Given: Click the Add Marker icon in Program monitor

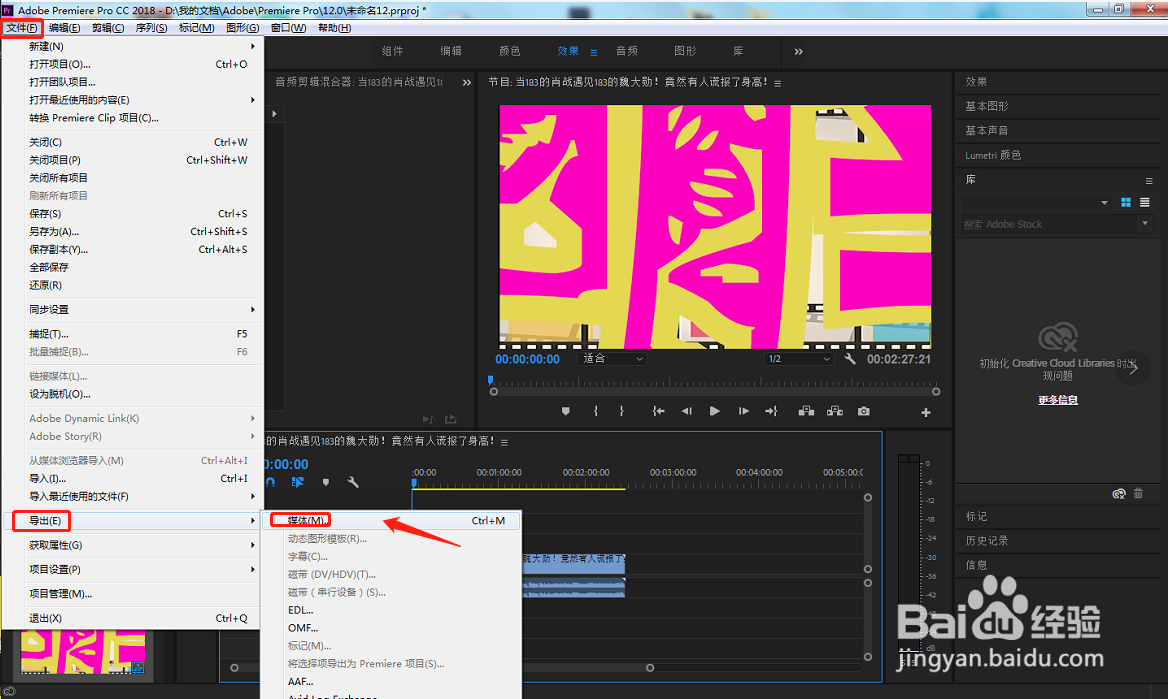Looking at the screenshot, I should pyautogui.click(x=565, y=411).
